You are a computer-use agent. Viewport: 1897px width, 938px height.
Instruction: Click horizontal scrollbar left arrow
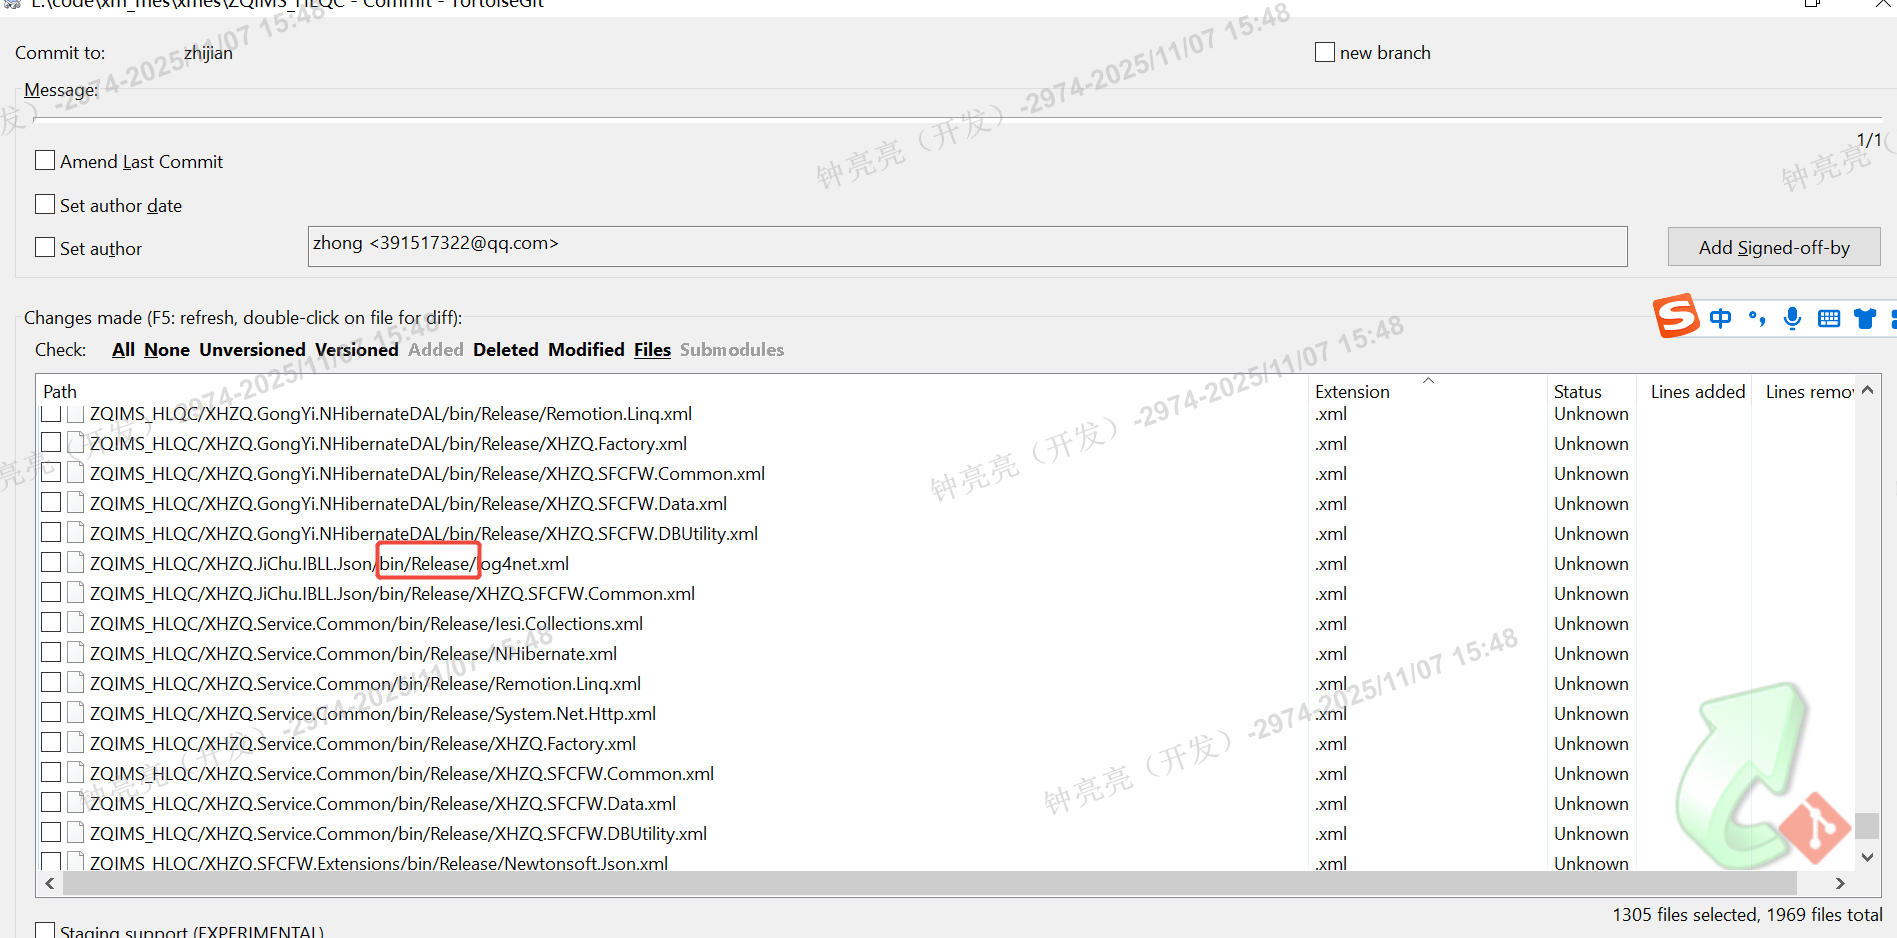click(x=50, y=883)
